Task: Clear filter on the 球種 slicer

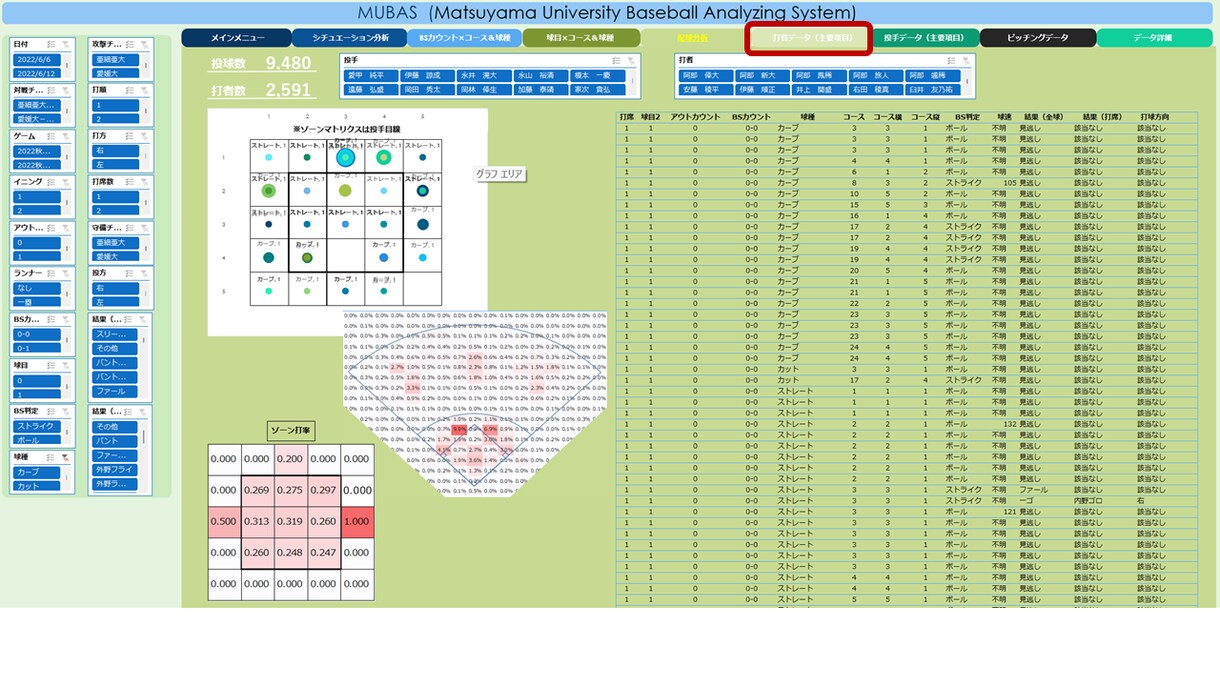Action: (67, 456)
